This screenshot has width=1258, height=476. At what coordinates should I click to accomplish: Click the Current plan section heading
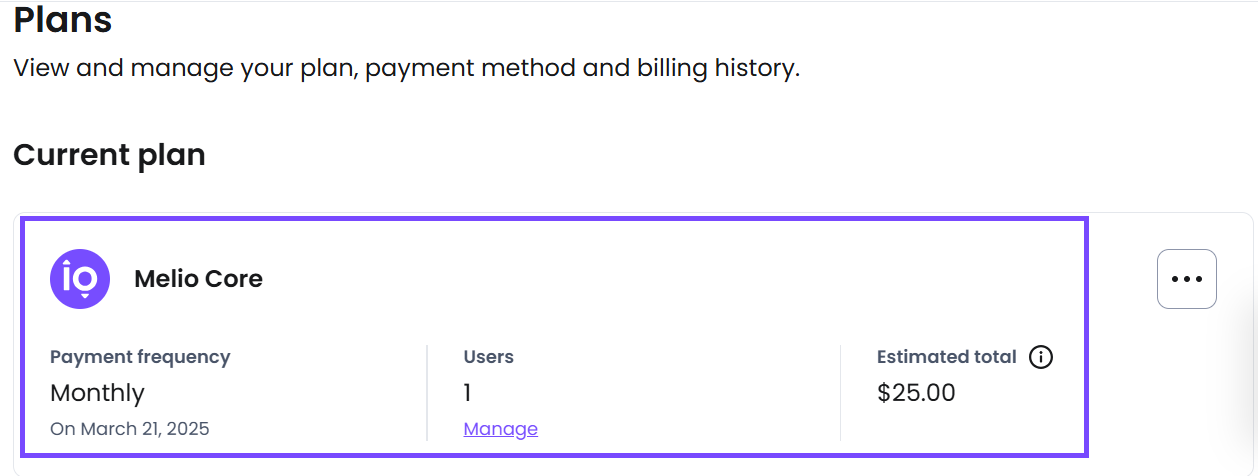tap(109, 155)
